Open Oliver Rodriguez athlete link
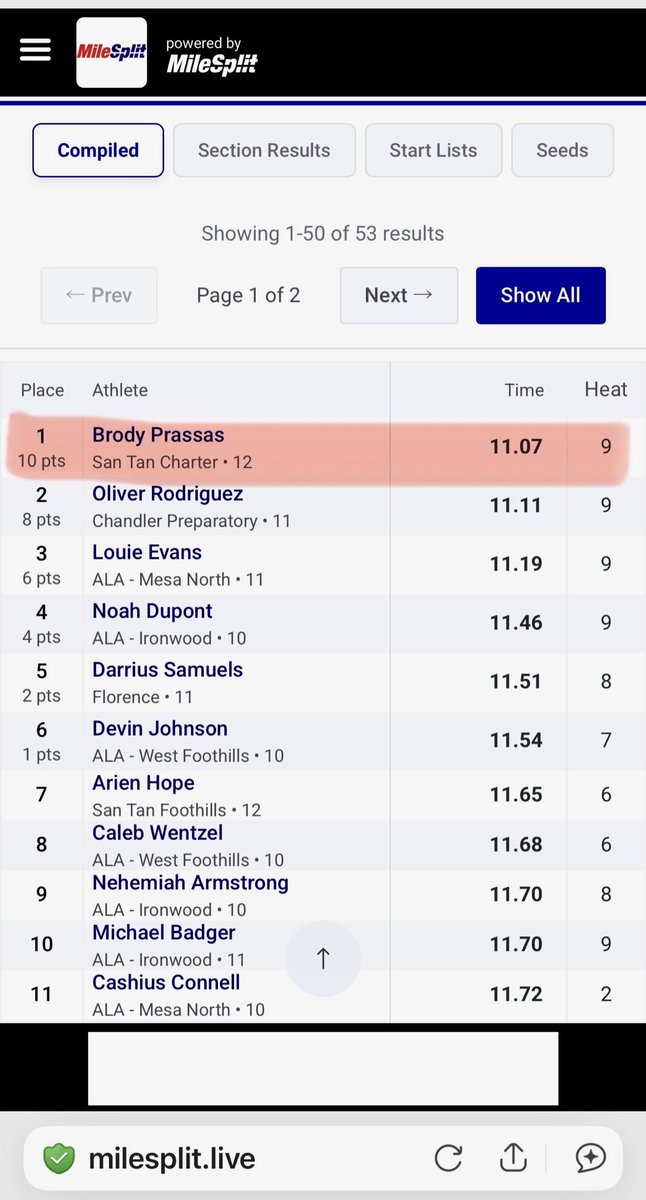The image size is (646, 1200). 168,494
